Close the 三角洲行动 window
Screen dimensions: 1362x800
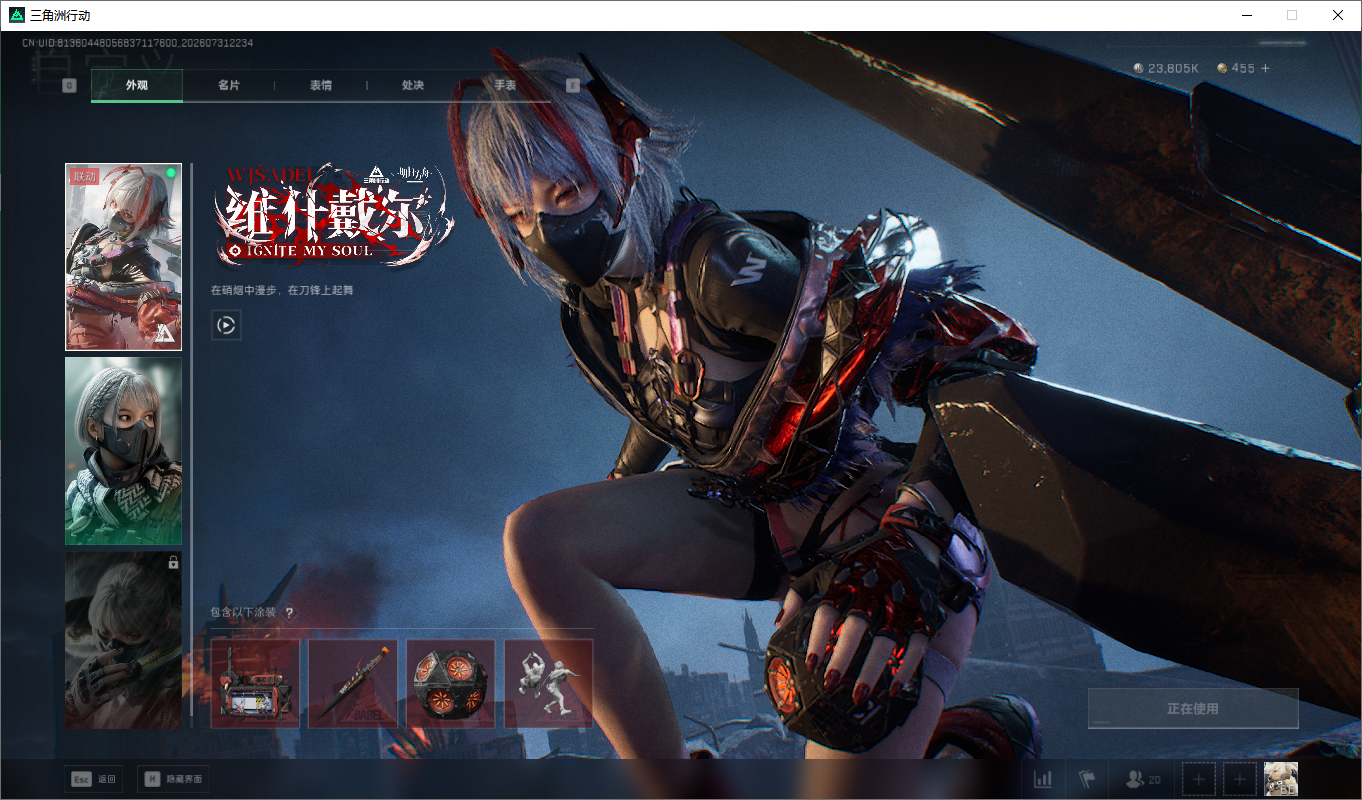(x=1338, y=15)
